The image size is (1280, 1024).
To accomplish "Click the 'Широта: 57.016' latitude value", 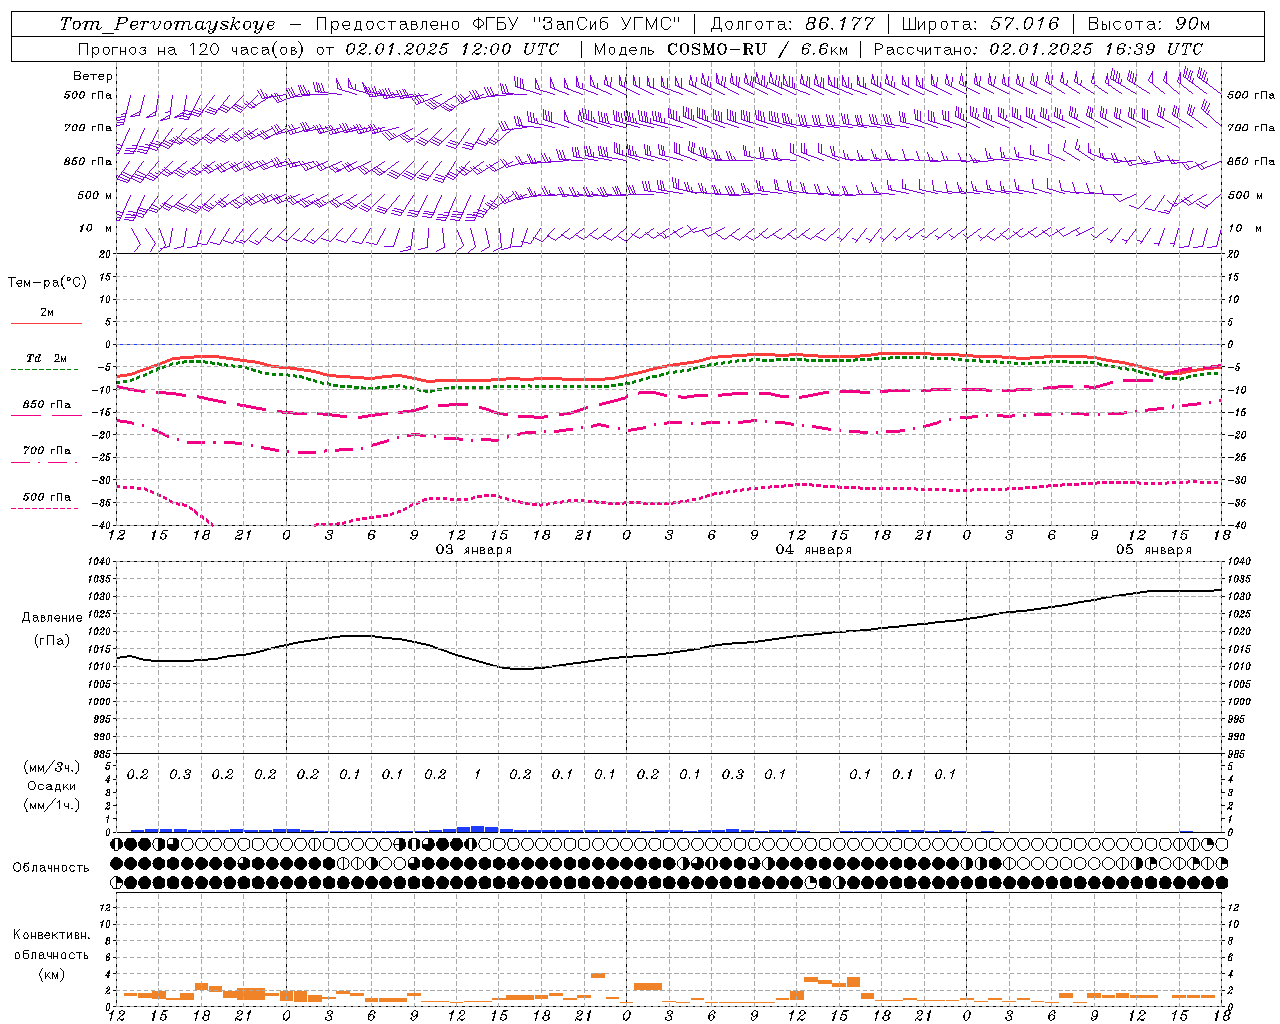I will [x=978, y=24].
